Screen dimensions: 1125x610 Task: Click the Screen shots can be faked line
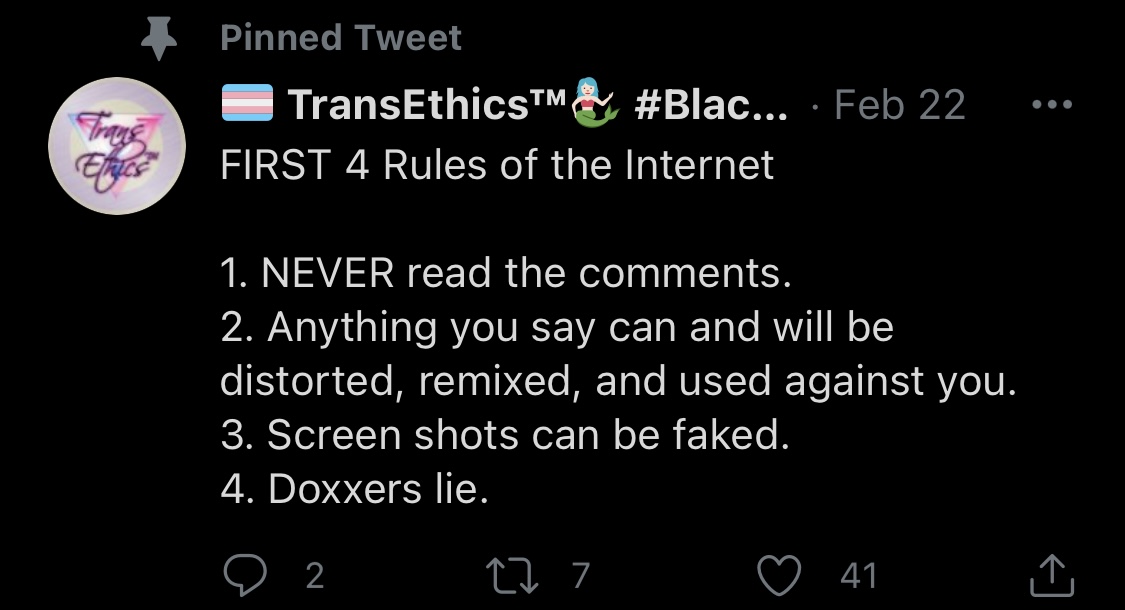(x=505, y=435)
